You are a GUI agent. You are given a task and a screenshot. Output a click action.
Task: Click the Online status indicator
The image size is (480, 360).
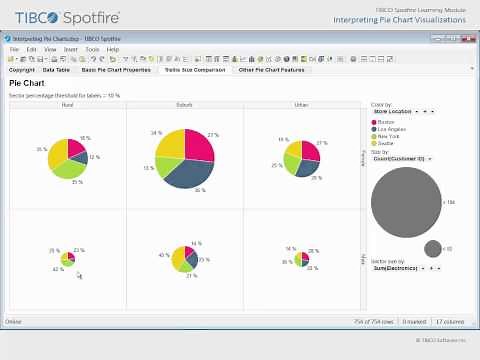(x=13, y=322)
